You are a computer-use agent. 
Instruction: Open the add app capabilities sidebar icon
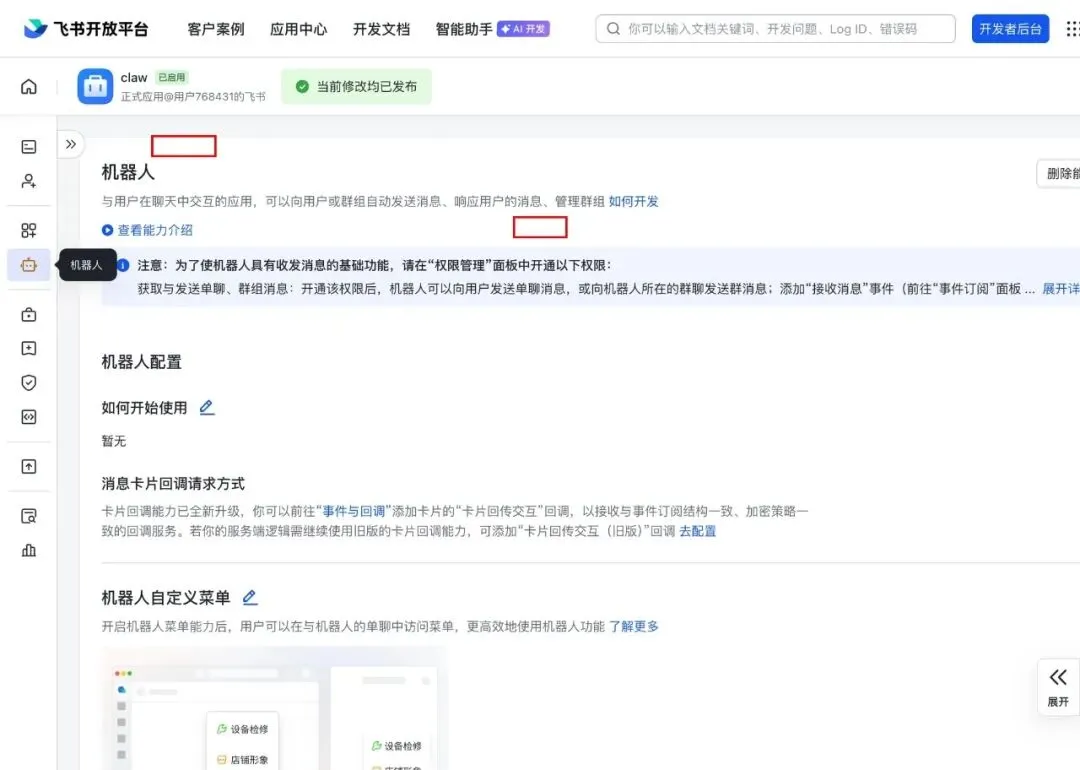tap(29, 230)
